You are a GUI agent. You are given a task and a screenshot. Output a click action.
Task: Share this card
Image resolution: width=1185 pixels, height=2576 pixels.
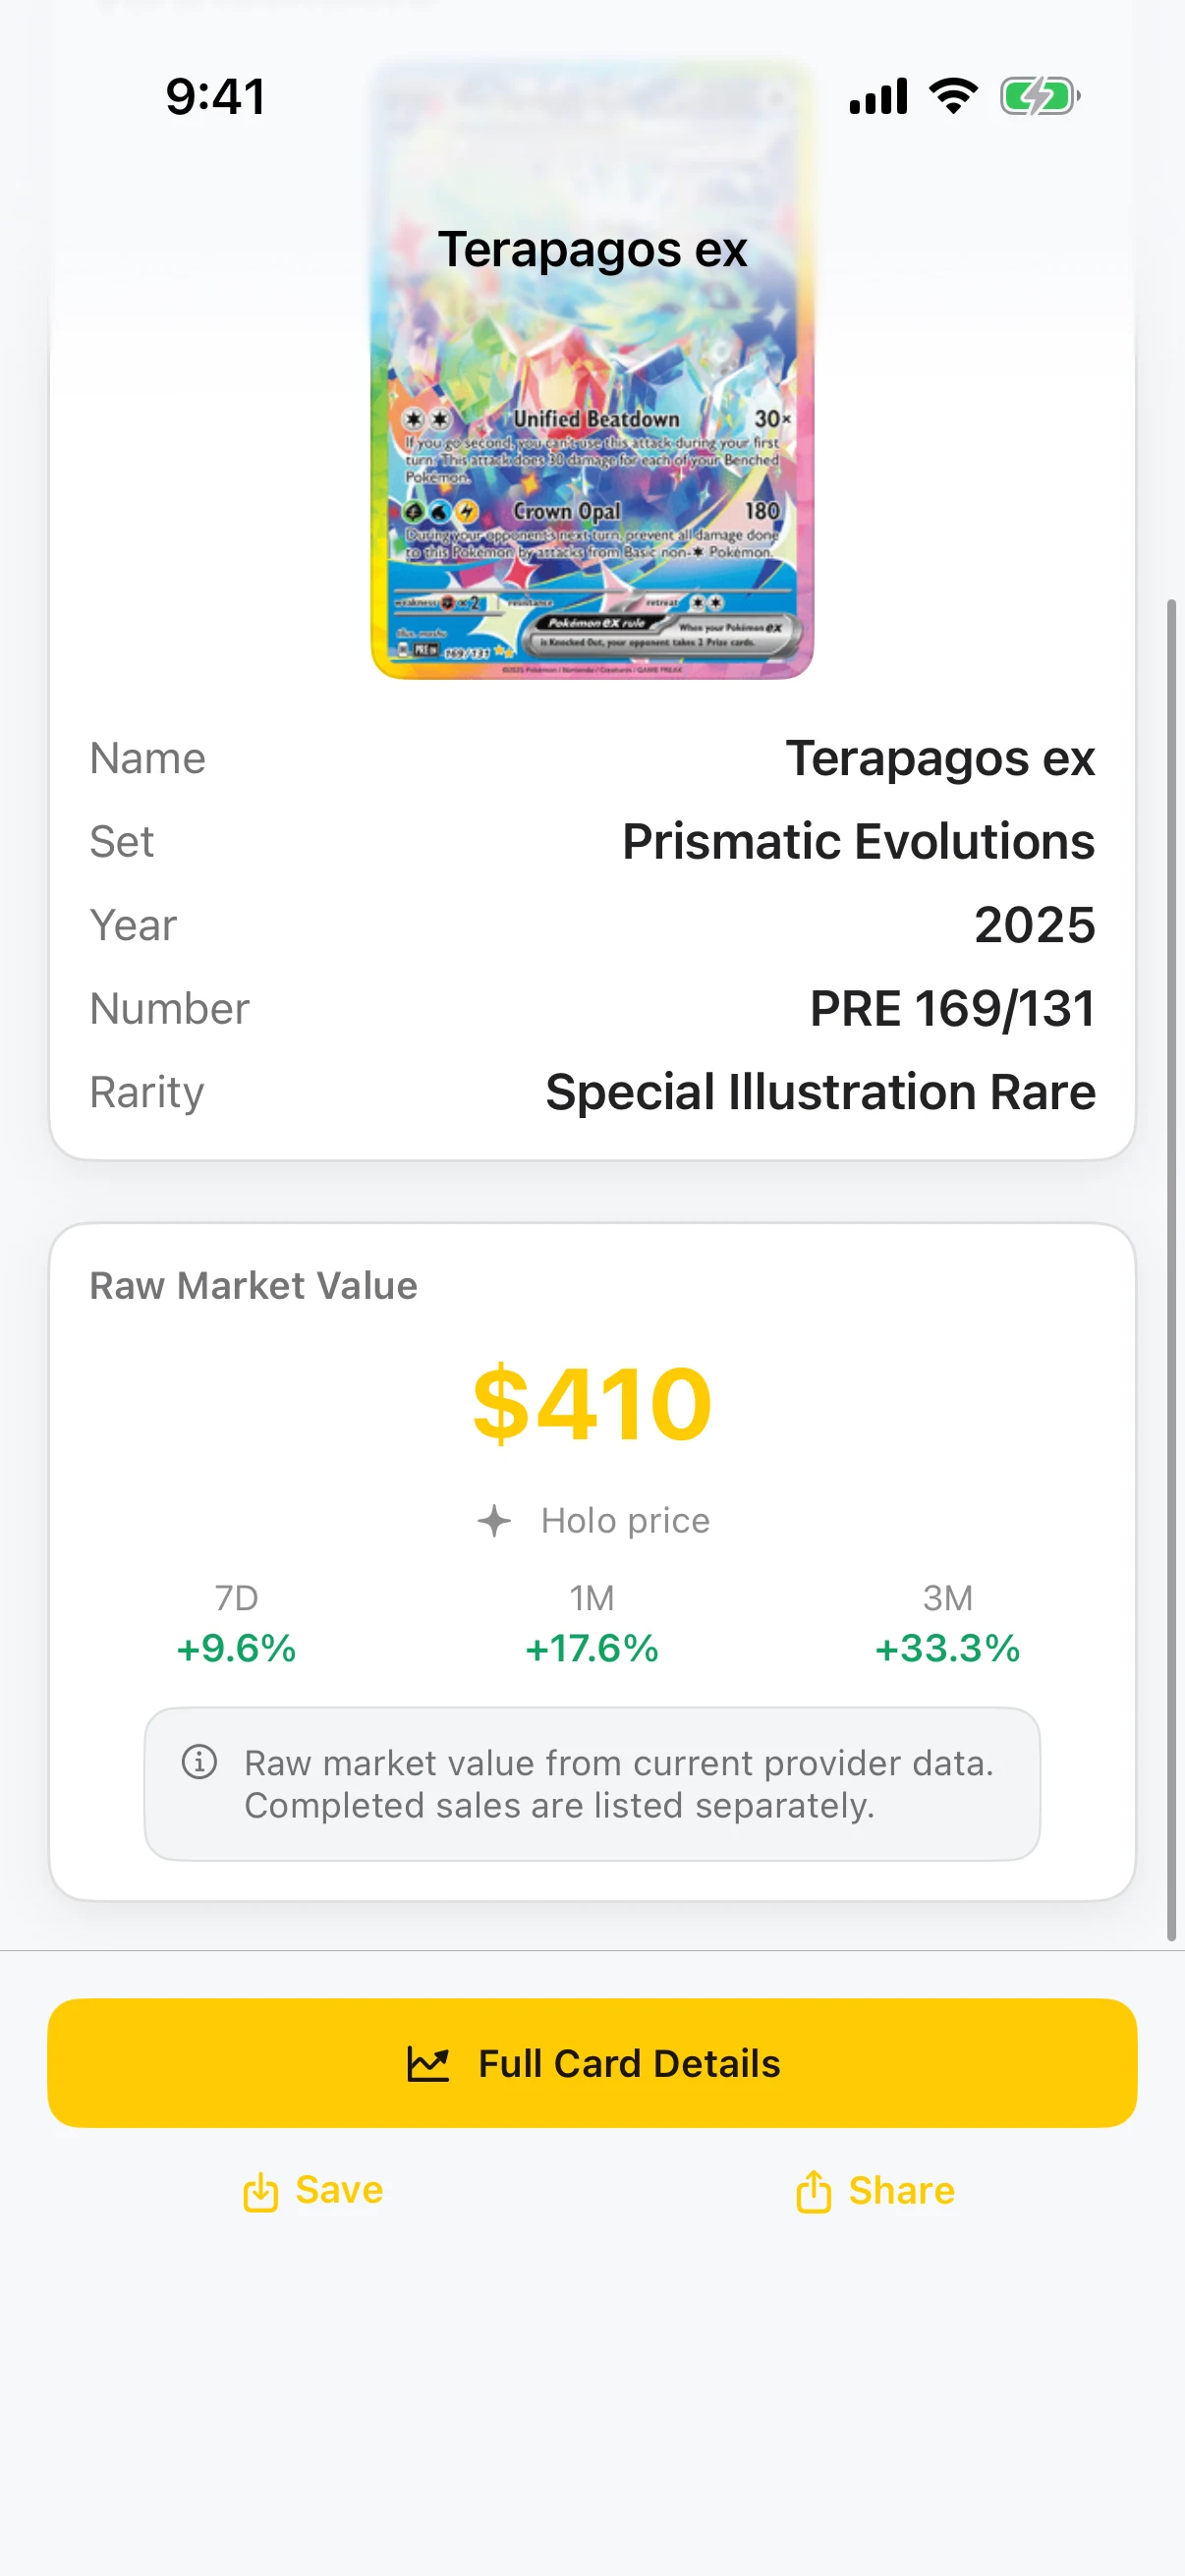coord(875,2191)
